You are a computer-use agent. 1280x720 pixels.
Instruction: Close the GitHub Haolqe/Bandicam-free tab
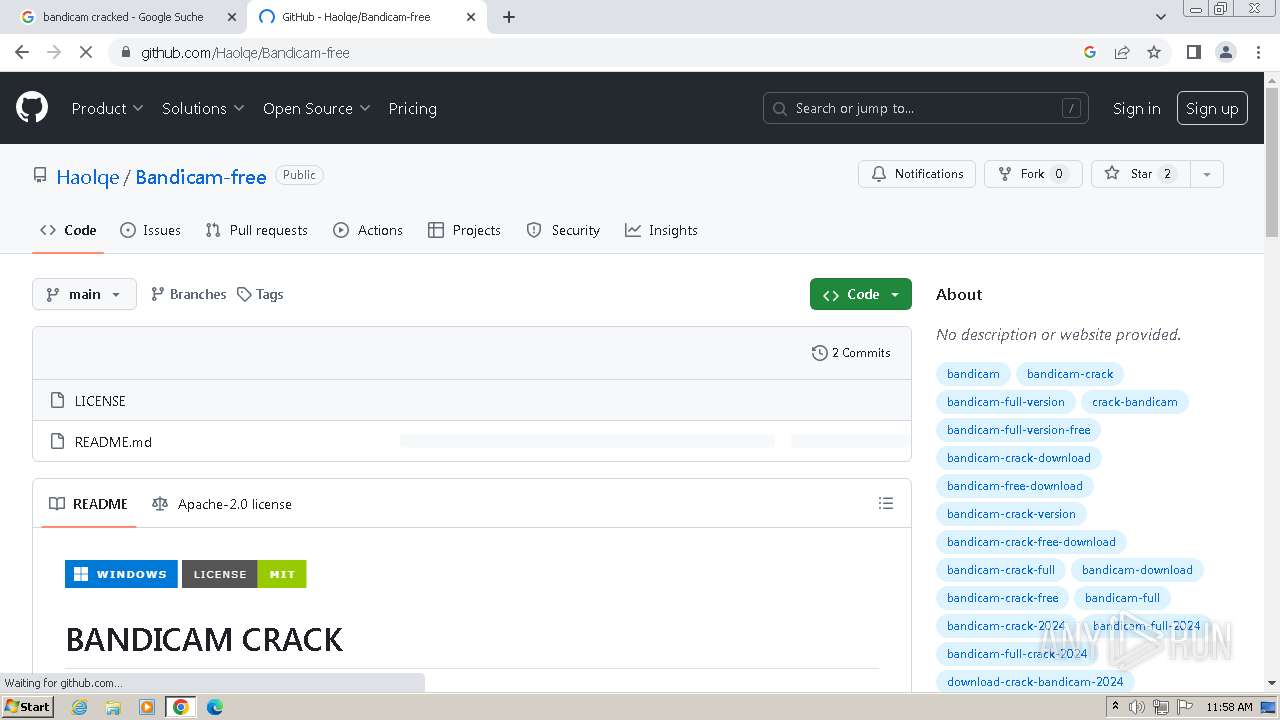[471, 17]
